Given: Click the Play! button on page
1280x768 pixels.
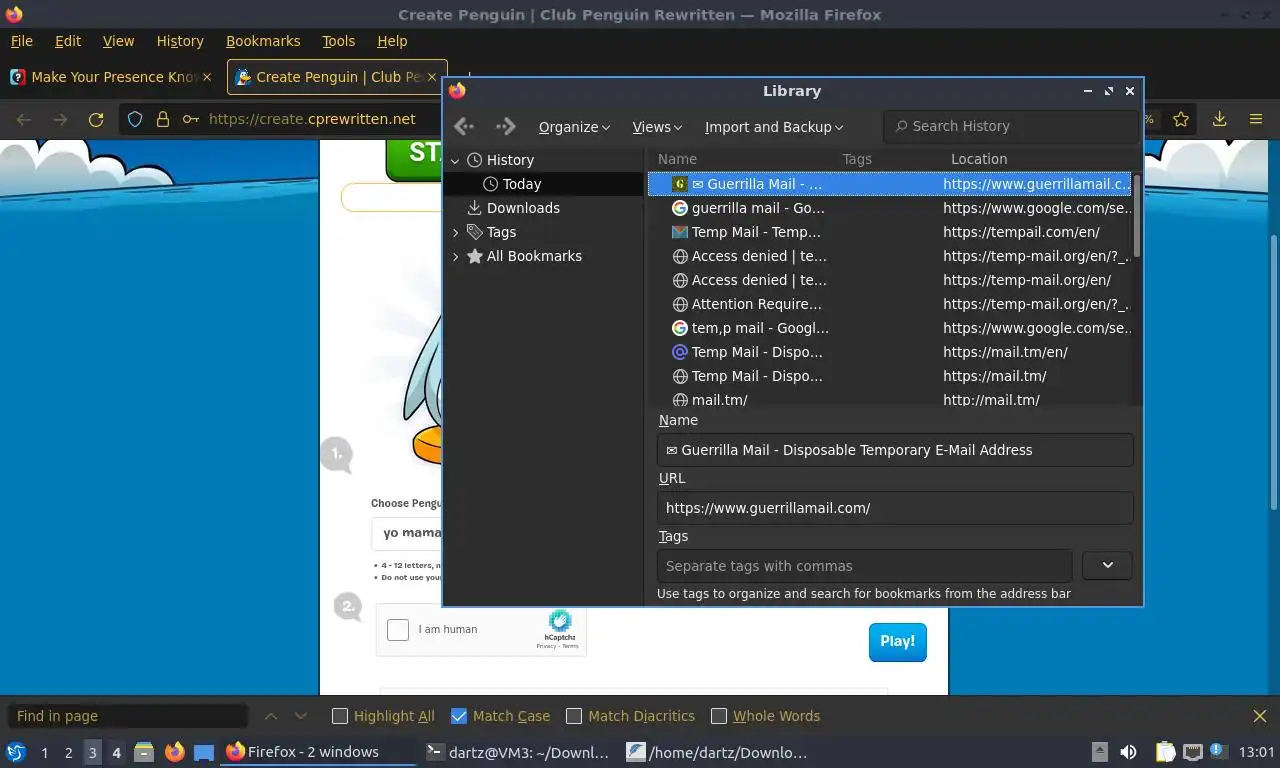Looking at the screenshot, I should tap(897, 641).
